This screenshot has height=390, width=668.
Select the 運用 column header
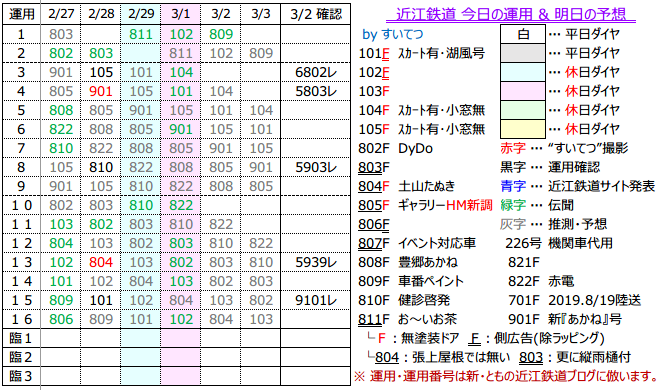21,14
